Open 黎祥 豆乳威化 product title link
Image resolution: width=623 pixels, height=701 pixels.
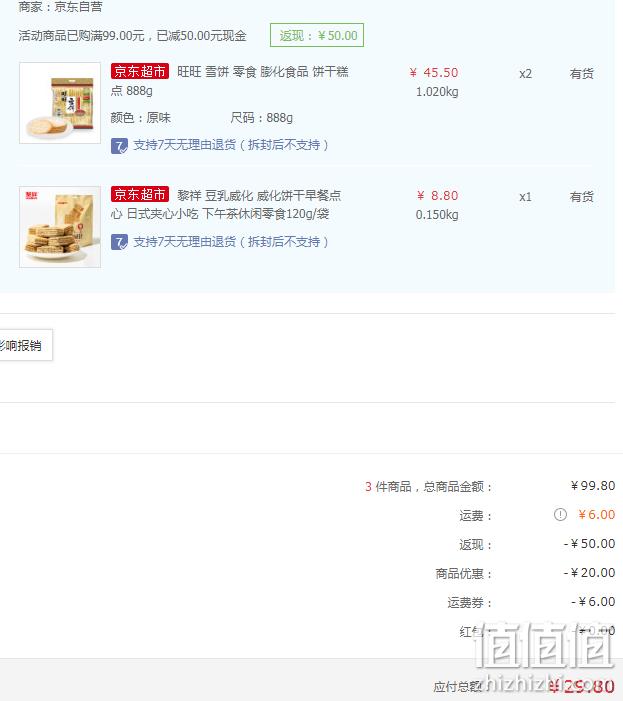tap(226, 204)
